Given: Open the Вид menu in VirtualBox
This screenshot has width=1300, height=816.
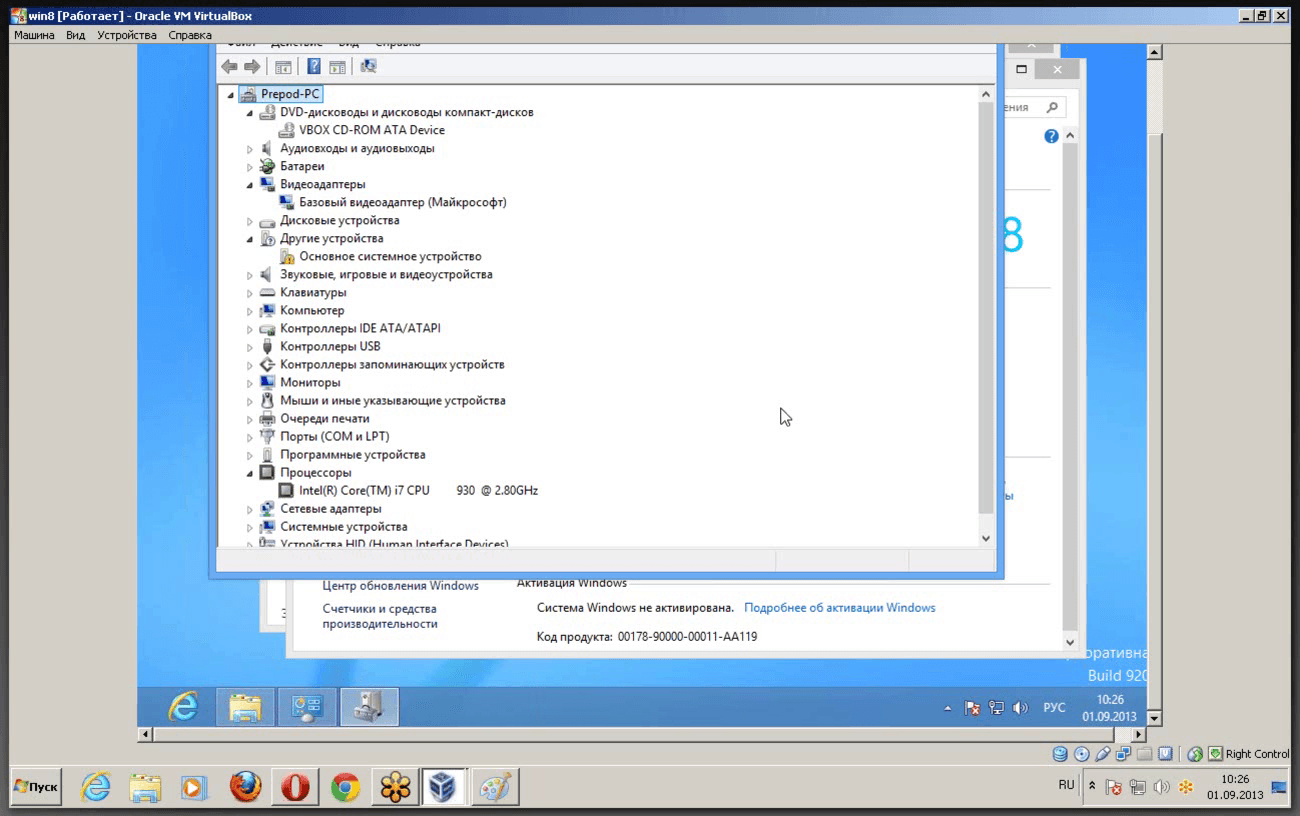Looking at the screenshot, I should [x=76, y=35].
